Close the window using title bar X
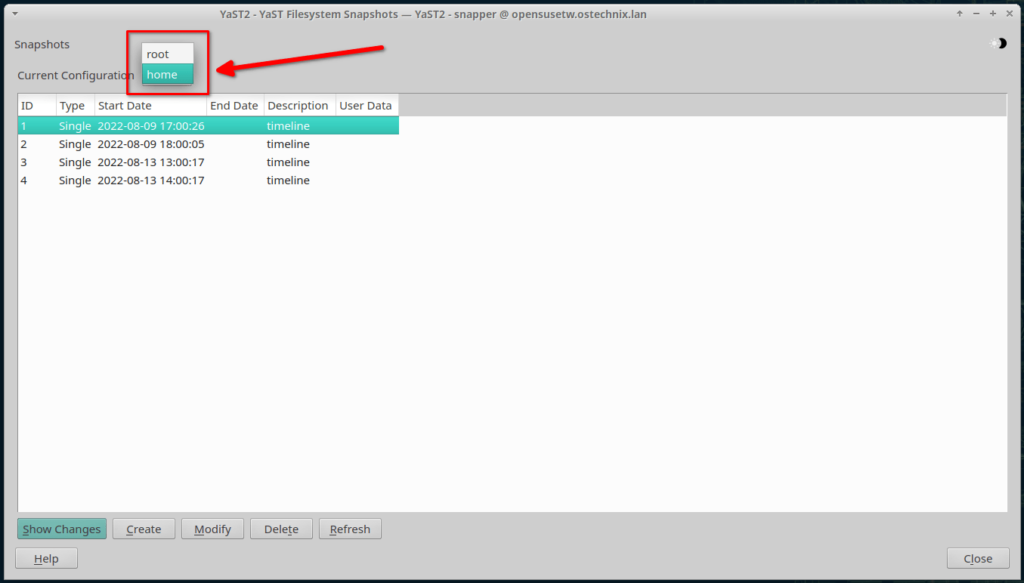The image size is (1024, 583). [x=1008, y=14]
